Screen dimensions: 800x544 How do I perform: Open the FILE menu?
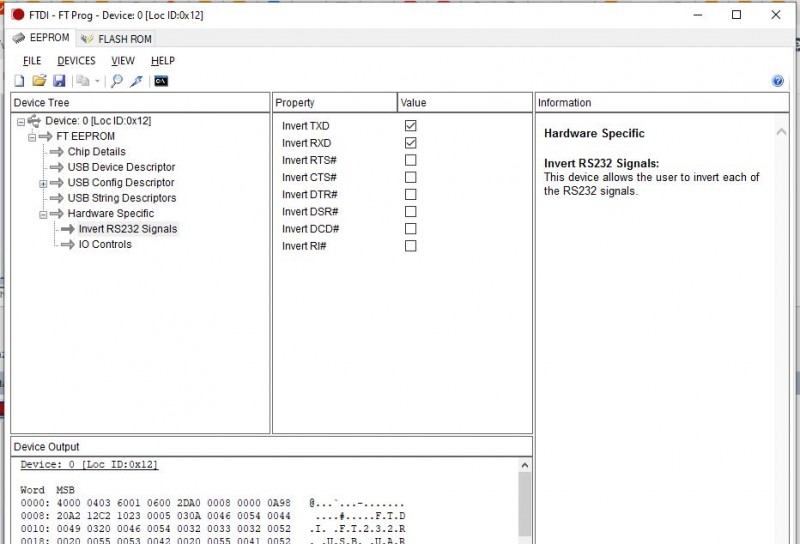[x=32, y=61]
